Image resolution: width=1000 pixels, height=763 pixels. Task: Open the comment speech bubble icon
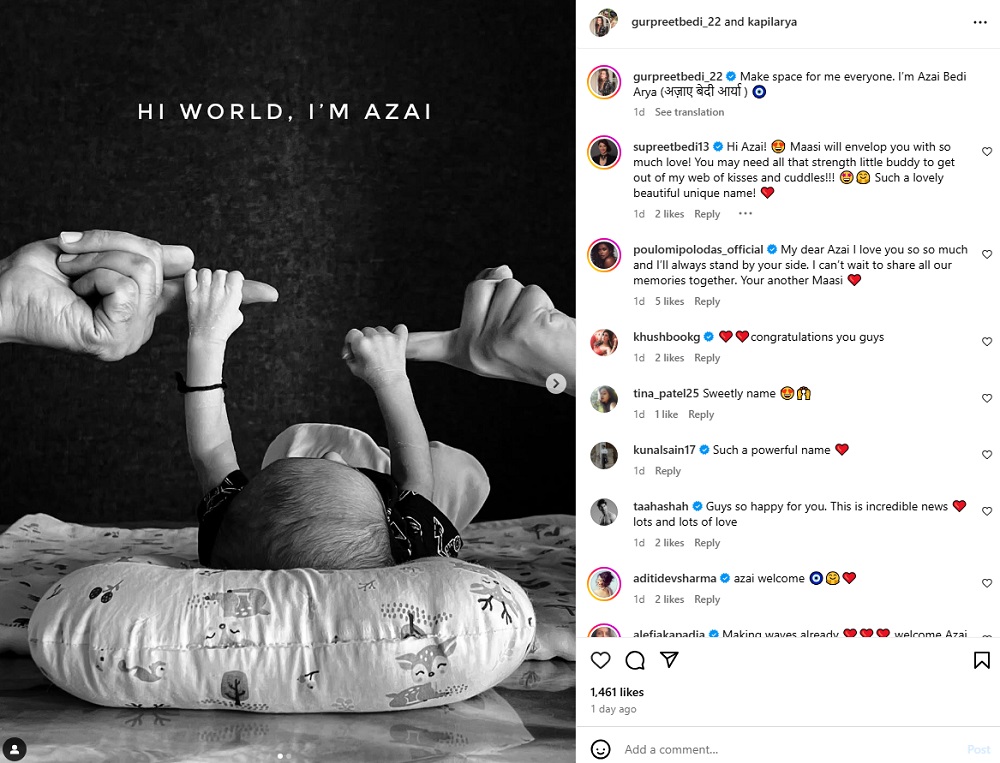click(635, 660)
